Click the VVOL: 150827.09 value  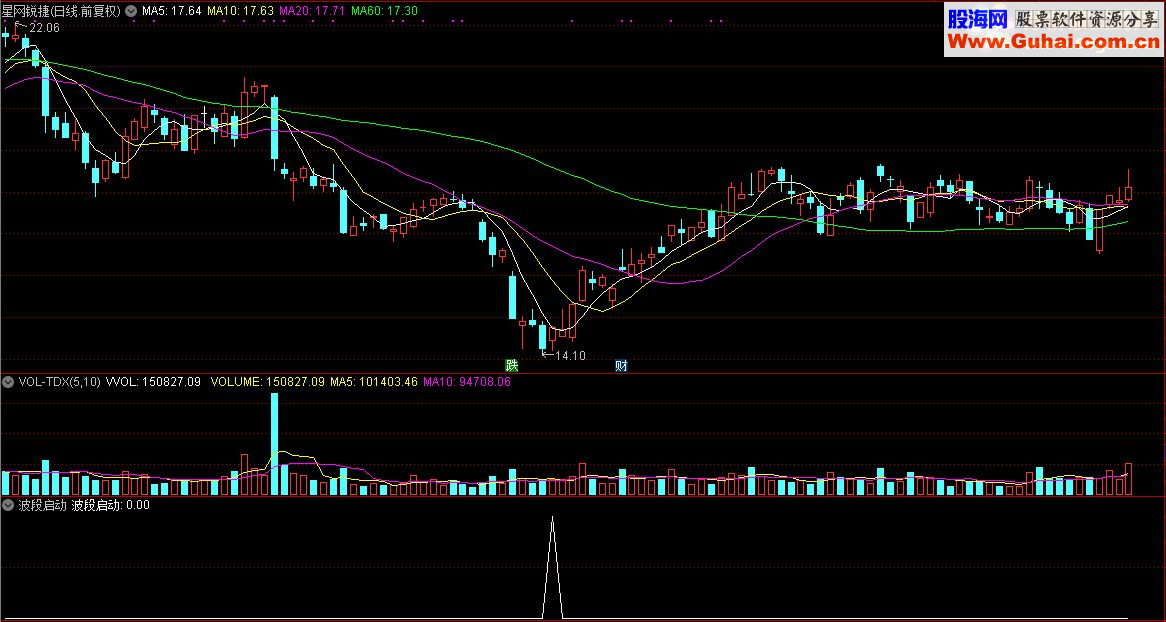click(153, 382)
